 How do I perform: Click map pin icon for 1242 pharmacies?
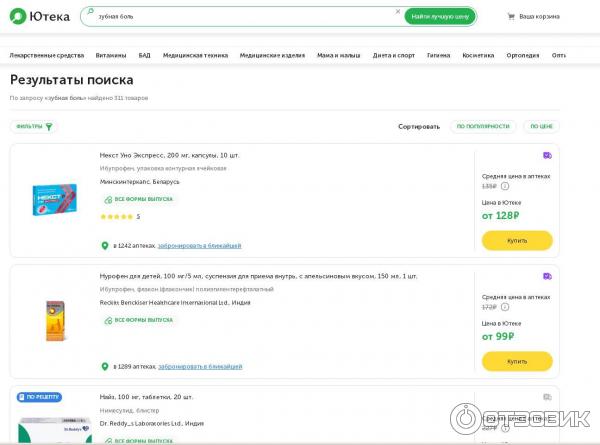tap(104, 245)
